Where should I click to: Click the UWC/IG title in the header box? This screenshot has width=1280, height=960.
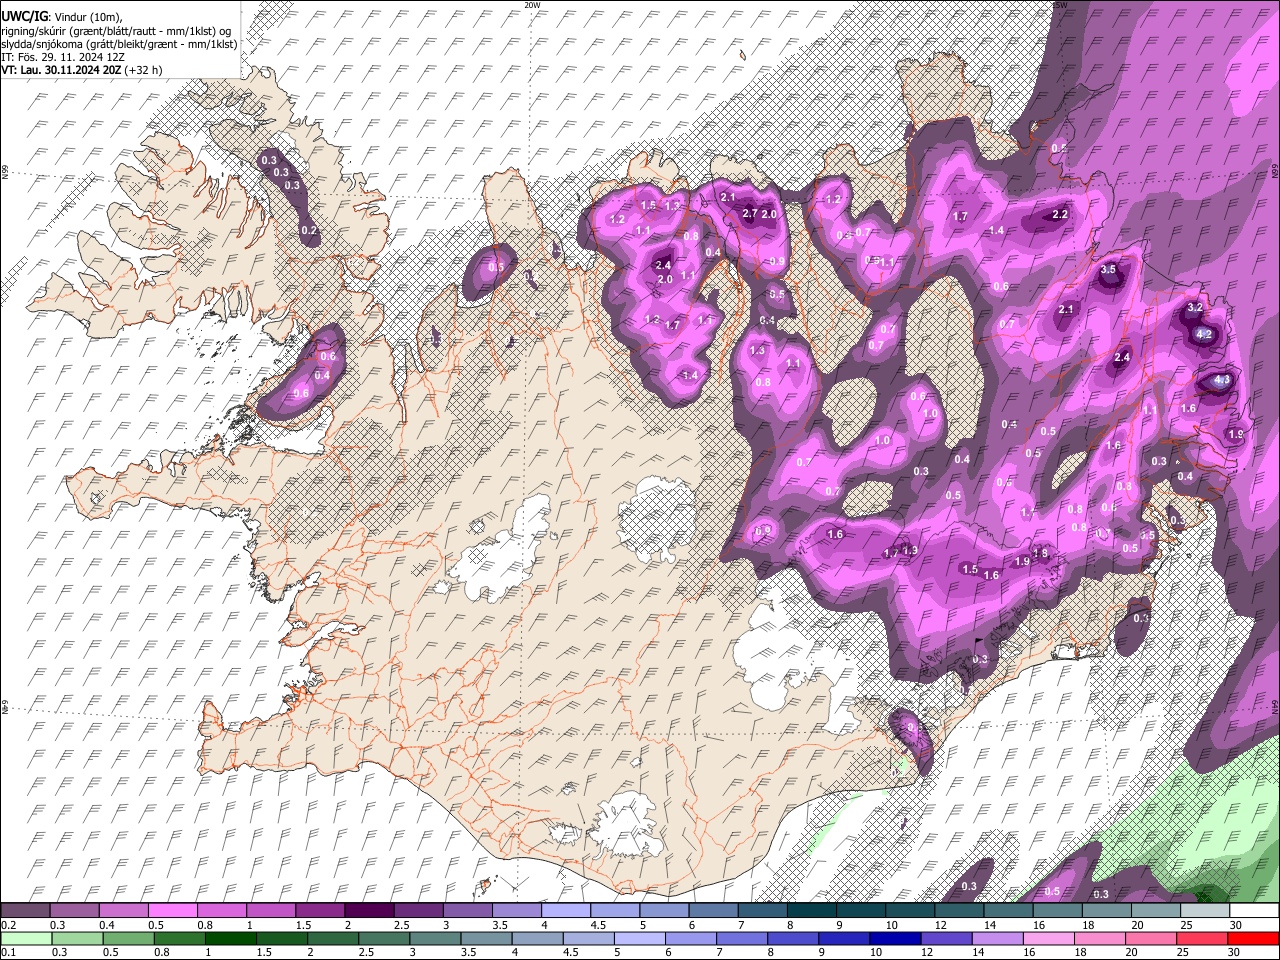24,17
